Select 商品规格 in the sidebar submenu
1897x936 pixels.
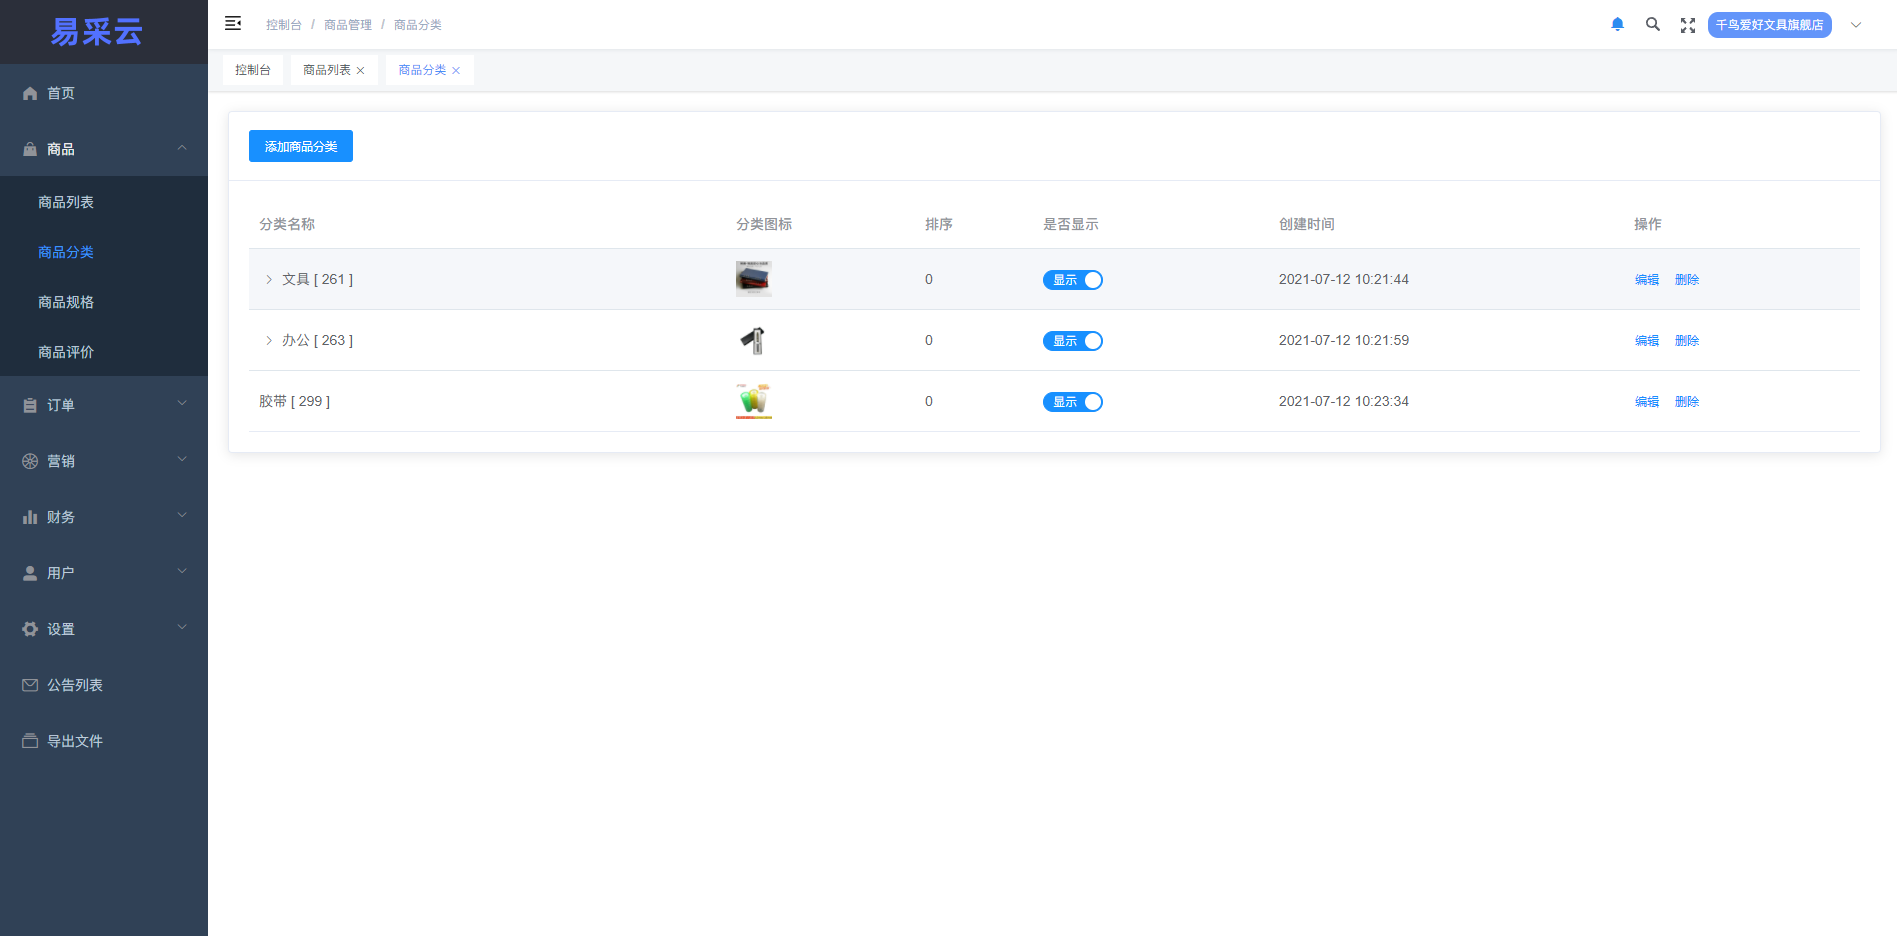(x=66, y=302)
